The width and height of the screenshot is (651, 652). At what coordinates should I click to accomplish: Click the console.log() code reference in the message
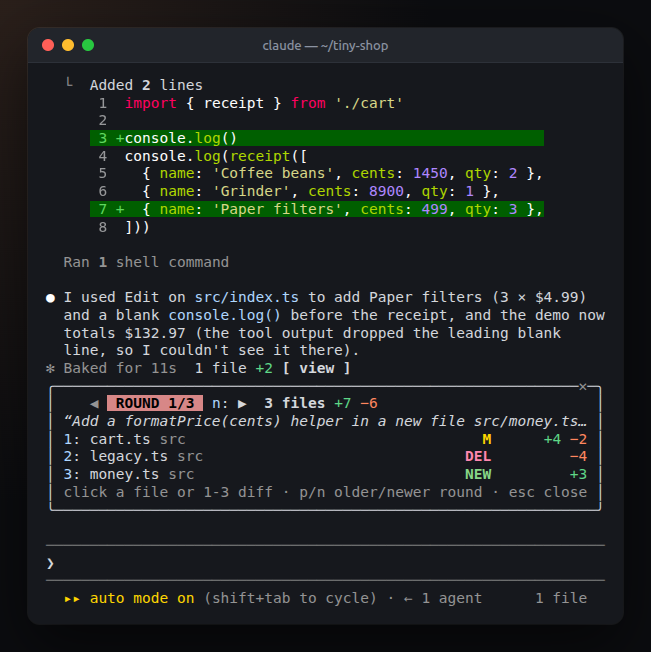(x=224, y=315)
